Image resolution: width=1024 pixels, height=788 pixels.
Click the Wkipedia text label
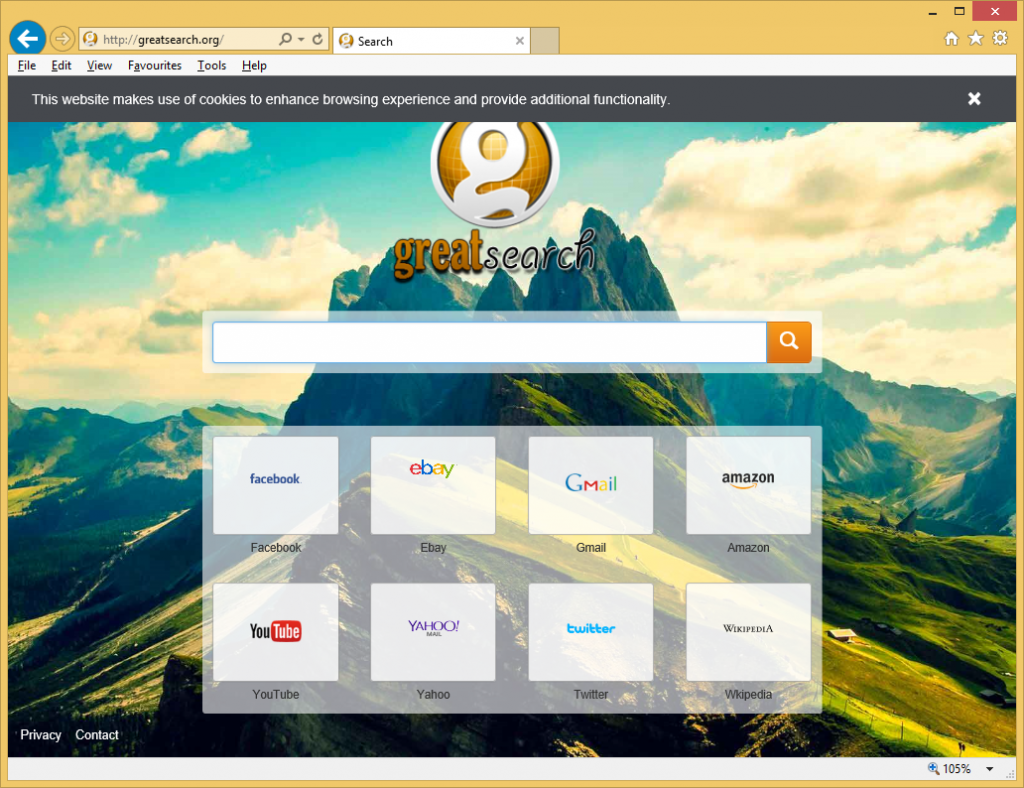748,695
